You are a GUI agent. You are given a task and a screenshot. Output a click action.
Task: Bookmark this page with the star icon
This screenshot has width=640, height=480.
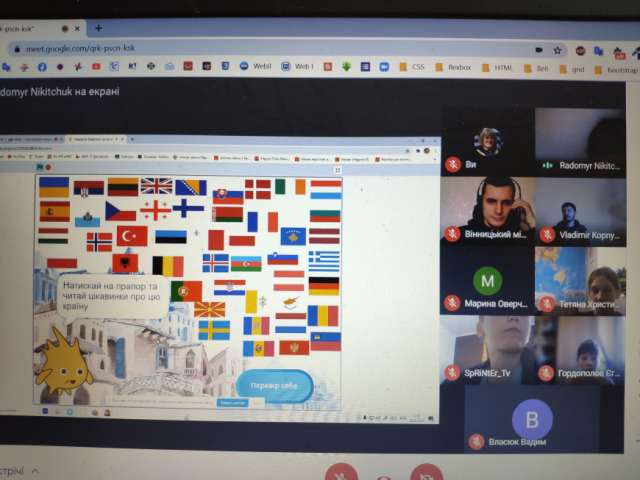(x=557, y=49)
